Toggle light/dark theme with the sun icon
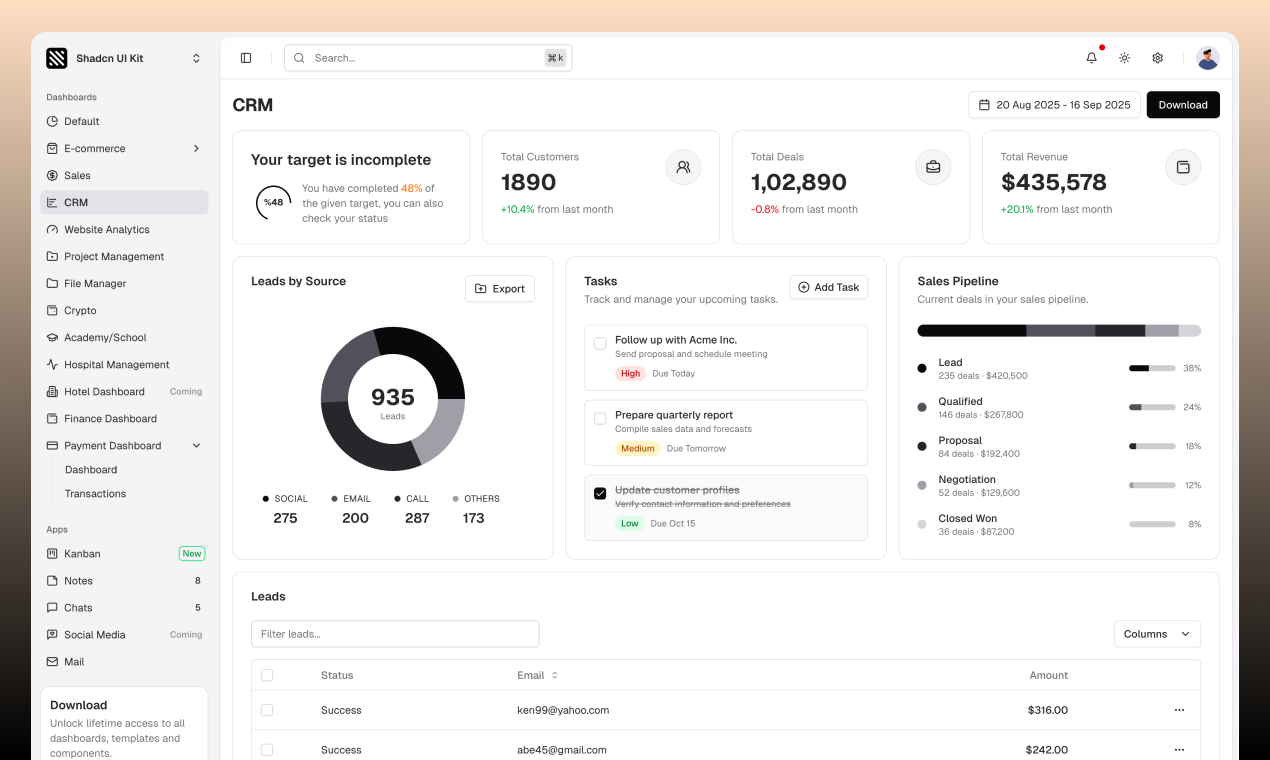The image size is (1270, 760). 1124,58
